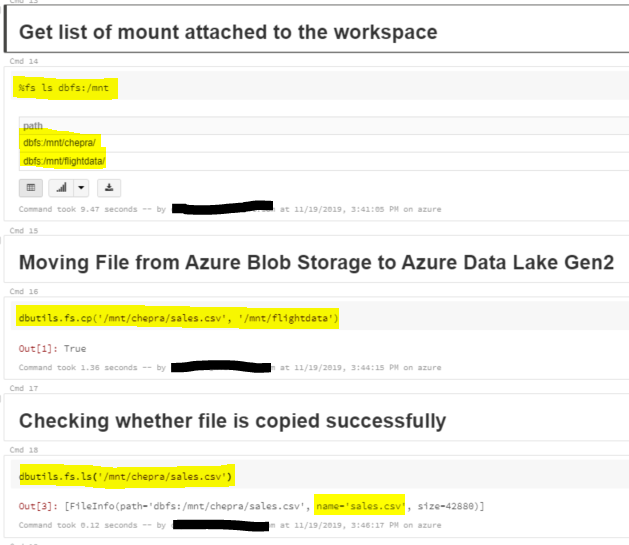The height and width of the screenshot is (545, 629).
Task: Click the Cmd 16 cell label
Action: click(24, 292)
